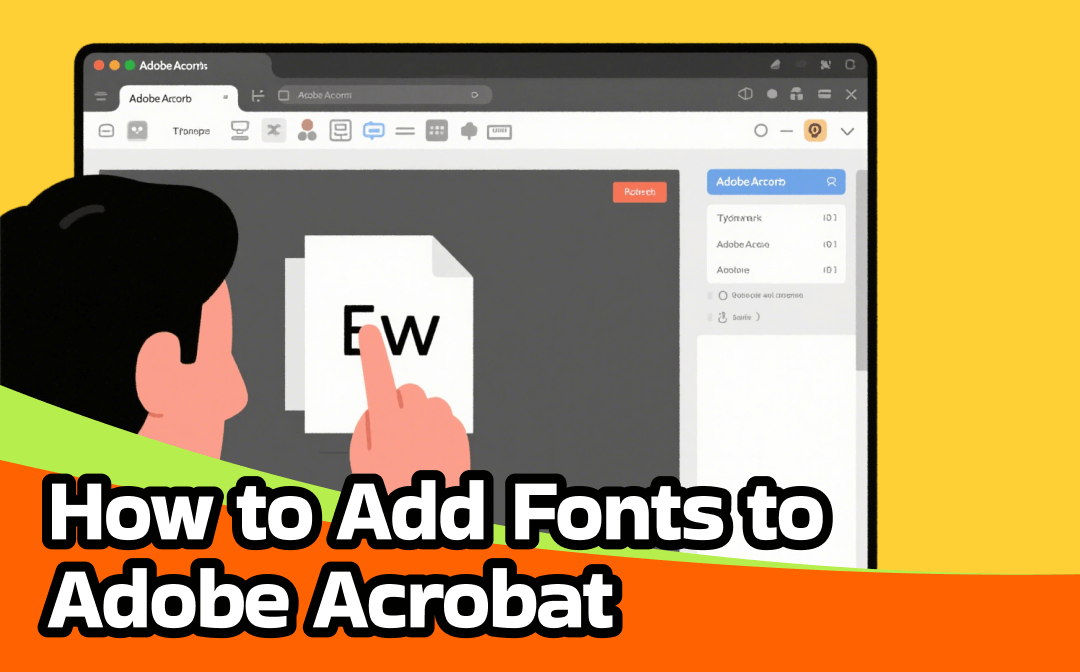This screenshot has height=672, width=1080.
Task: Select the Tyonmark list row
Action: click(776, 218)
